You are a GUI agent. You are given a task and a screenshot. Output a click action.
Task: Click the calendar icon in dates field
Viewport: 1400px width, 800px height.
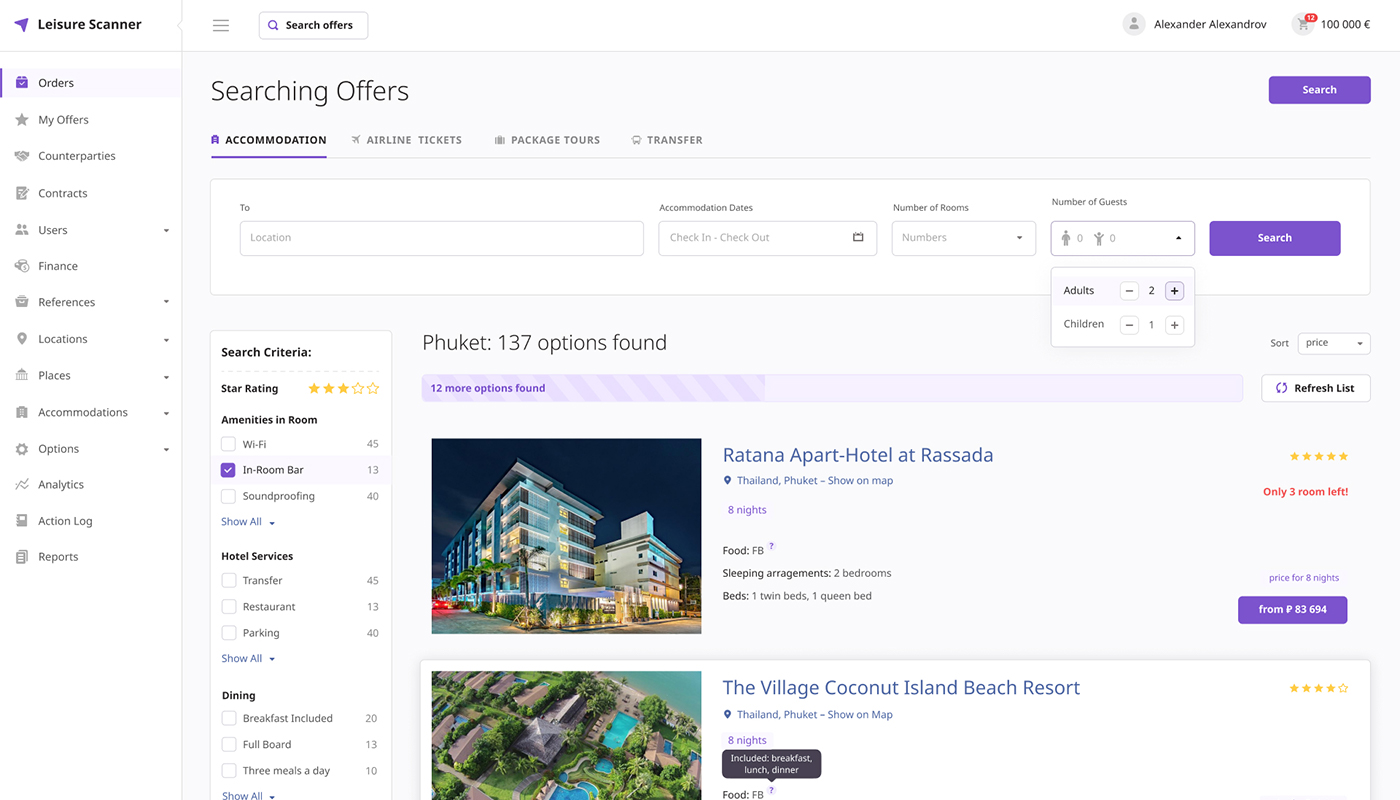click(x=858, y=238)
